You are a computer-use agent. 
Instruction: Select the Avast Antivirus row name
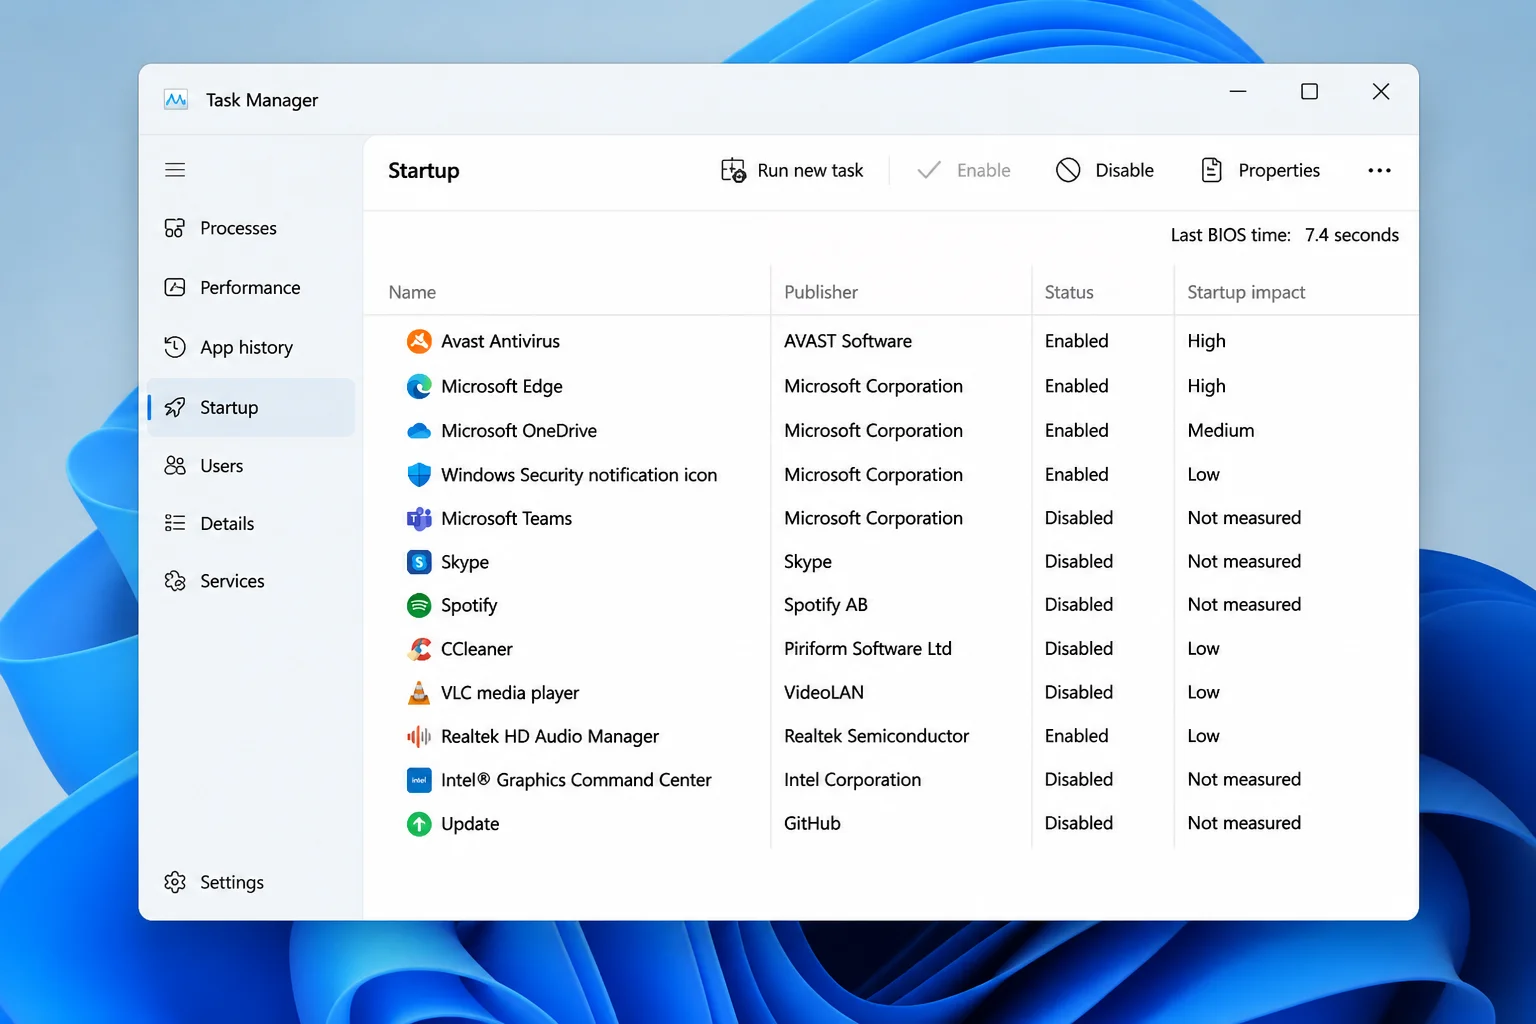pyautogui.click(x=500, y=341)
